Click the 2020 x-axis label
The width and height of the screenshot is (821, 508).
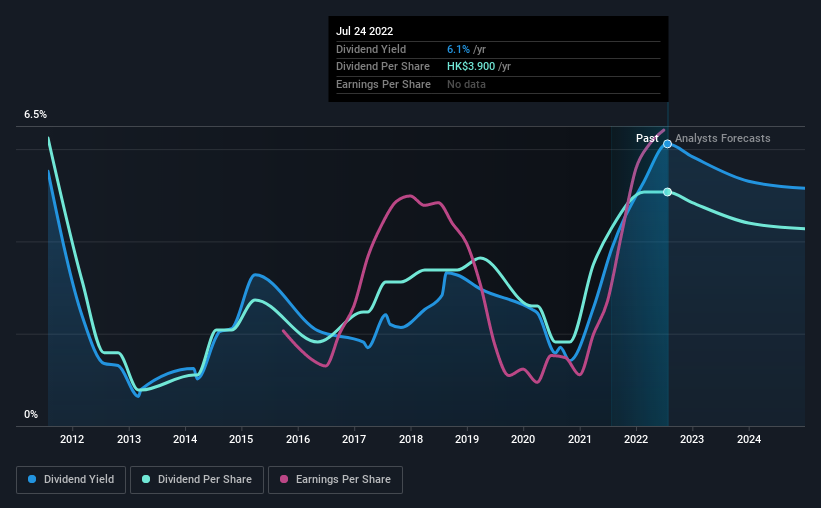coord(523,439)
